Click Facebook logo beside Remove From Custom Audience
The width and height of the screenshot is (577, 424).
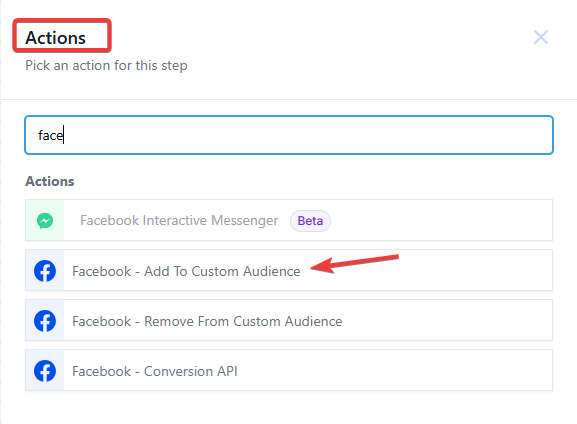[45, 321]
